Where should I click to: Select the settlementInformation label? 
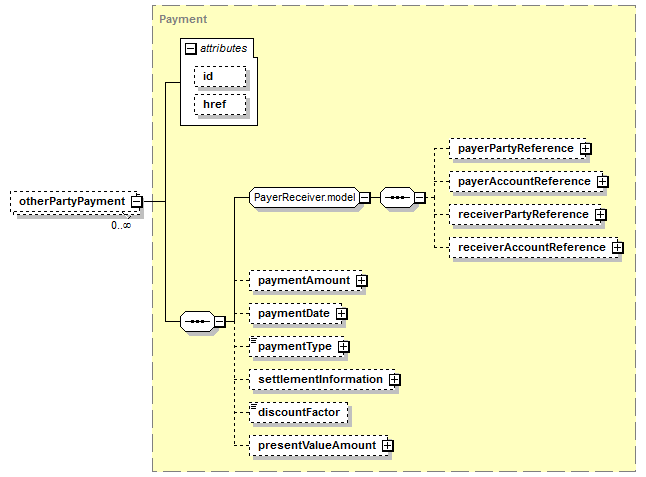pos(321,379)
